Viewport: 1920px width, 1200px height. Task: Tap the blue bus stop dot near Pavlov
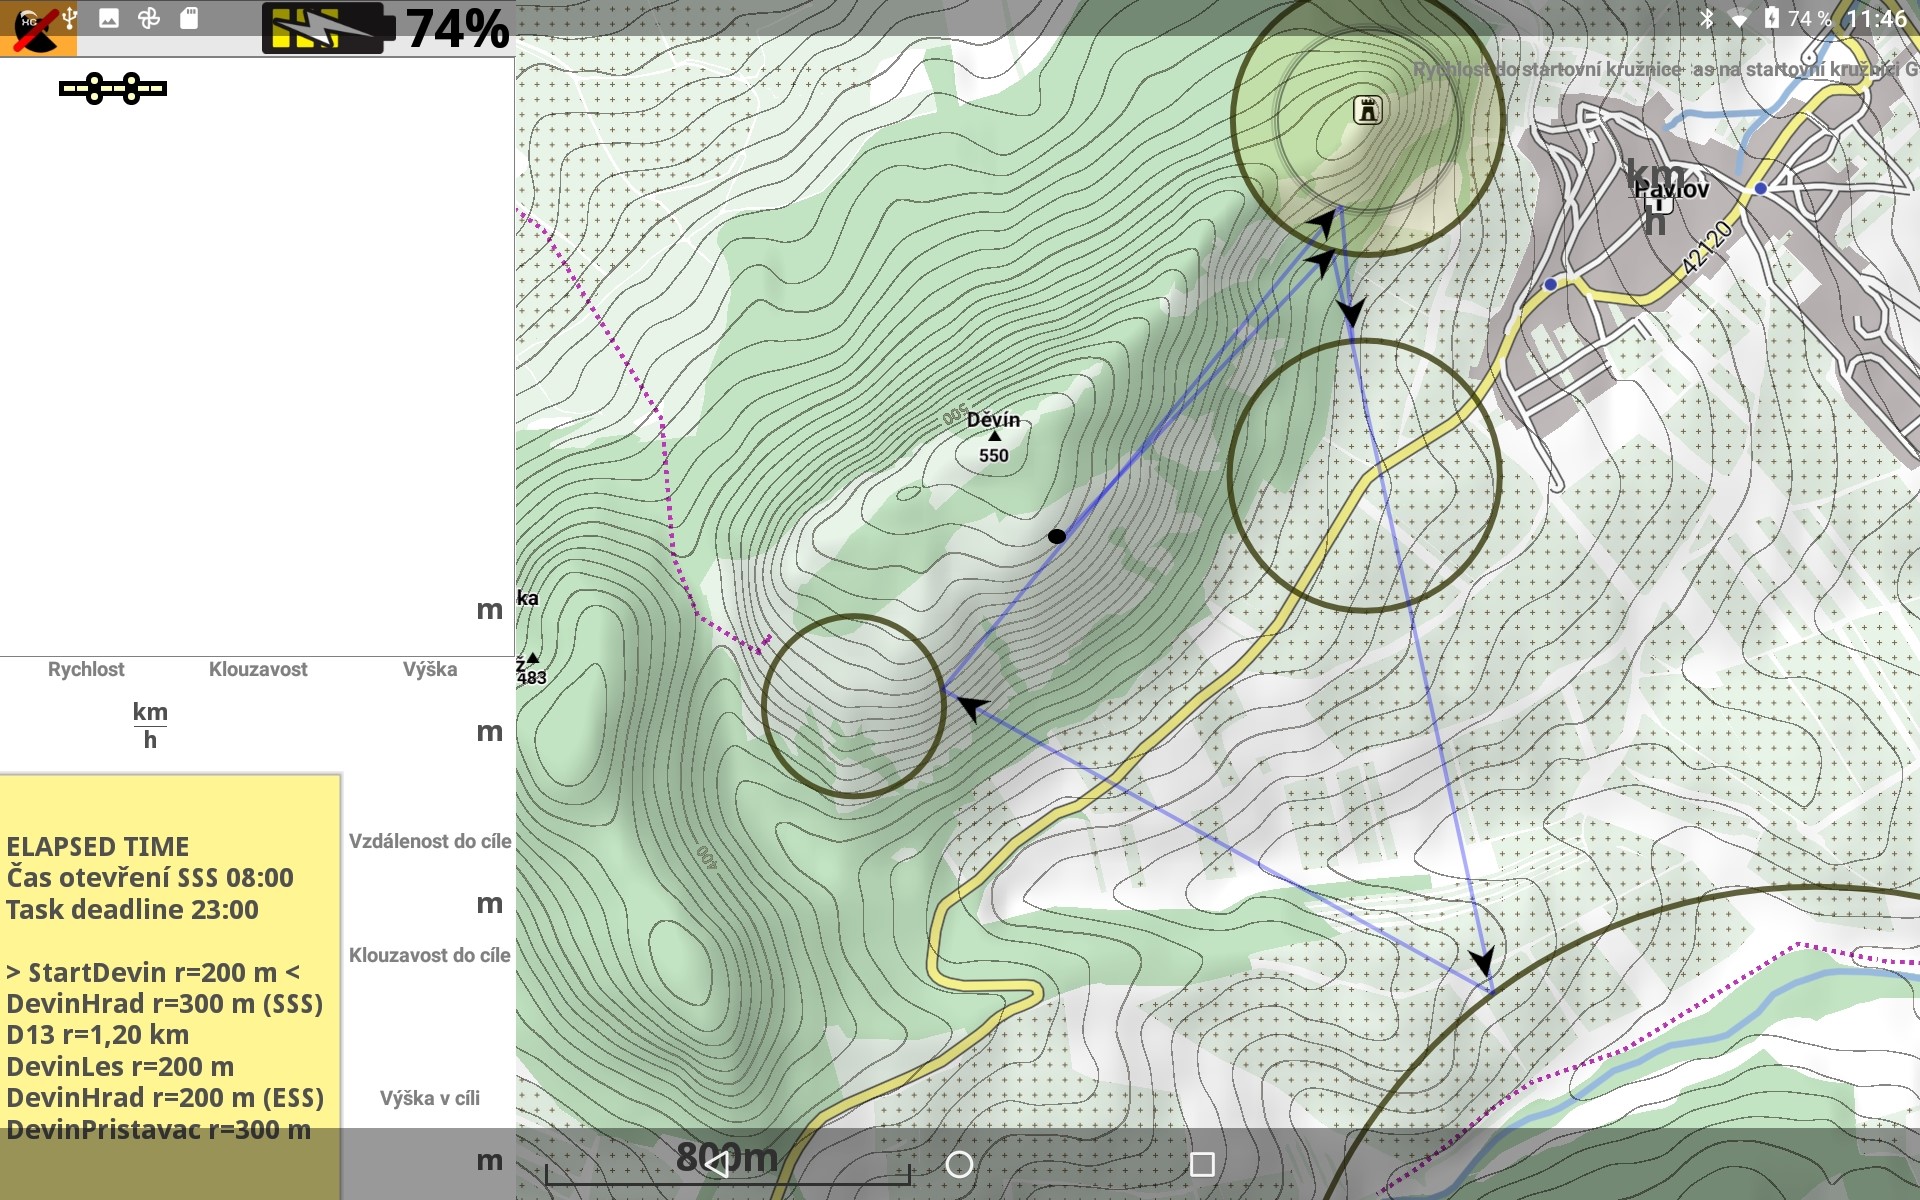pos(1761,188)
